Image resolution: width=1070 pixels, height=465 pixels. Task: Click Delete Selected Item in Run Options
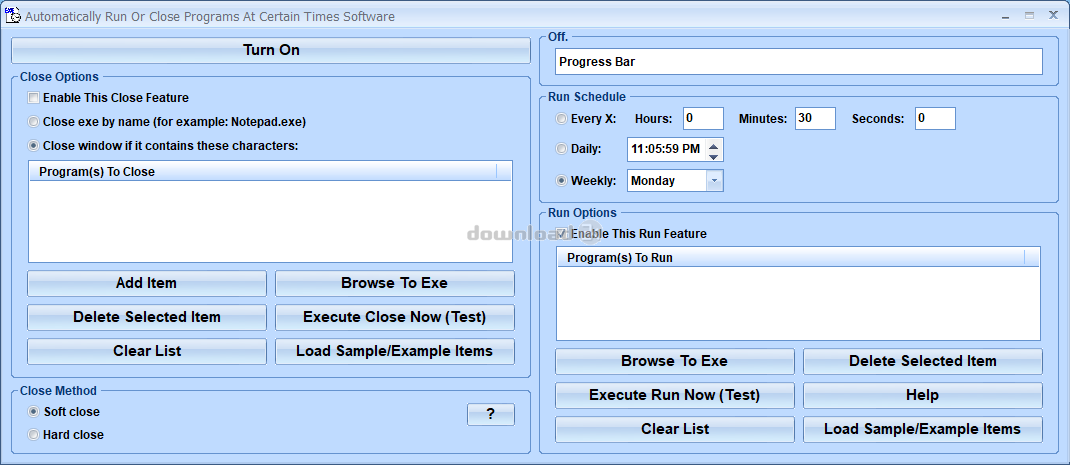coord(923,361)
